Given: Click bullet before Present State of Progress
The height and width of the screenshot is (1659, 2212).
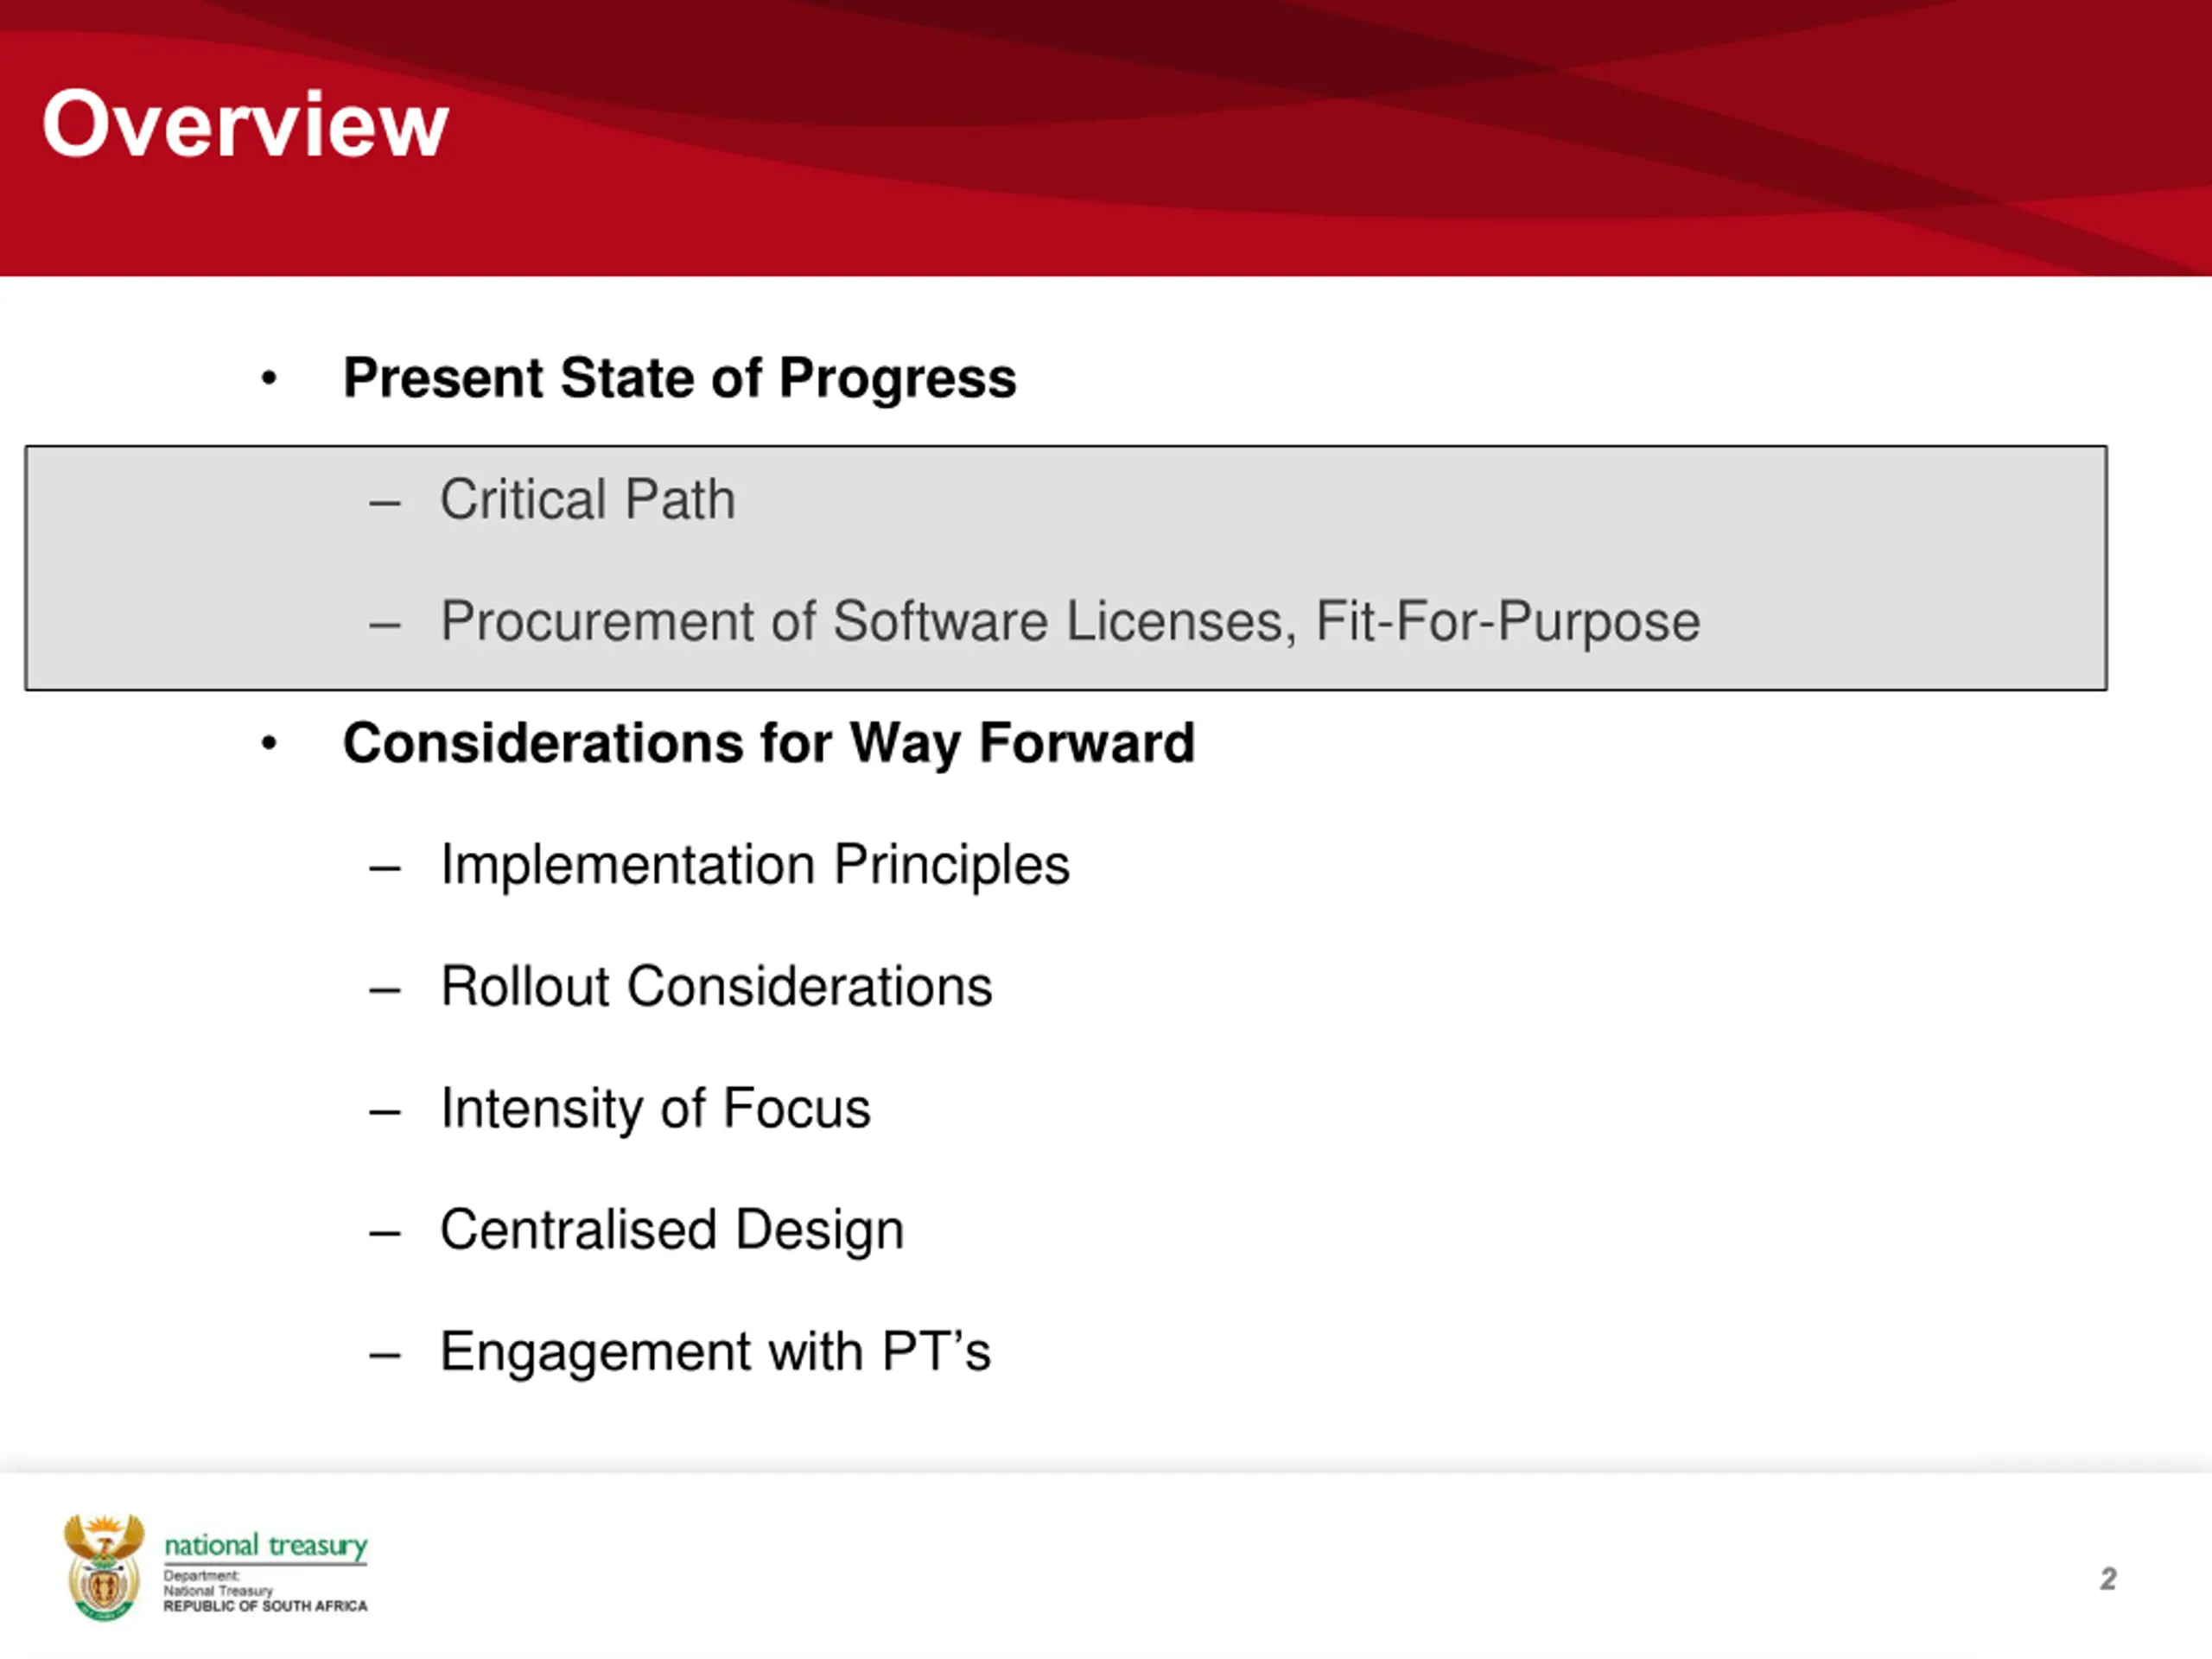Looking at the screenshot, I should point(268,379).
